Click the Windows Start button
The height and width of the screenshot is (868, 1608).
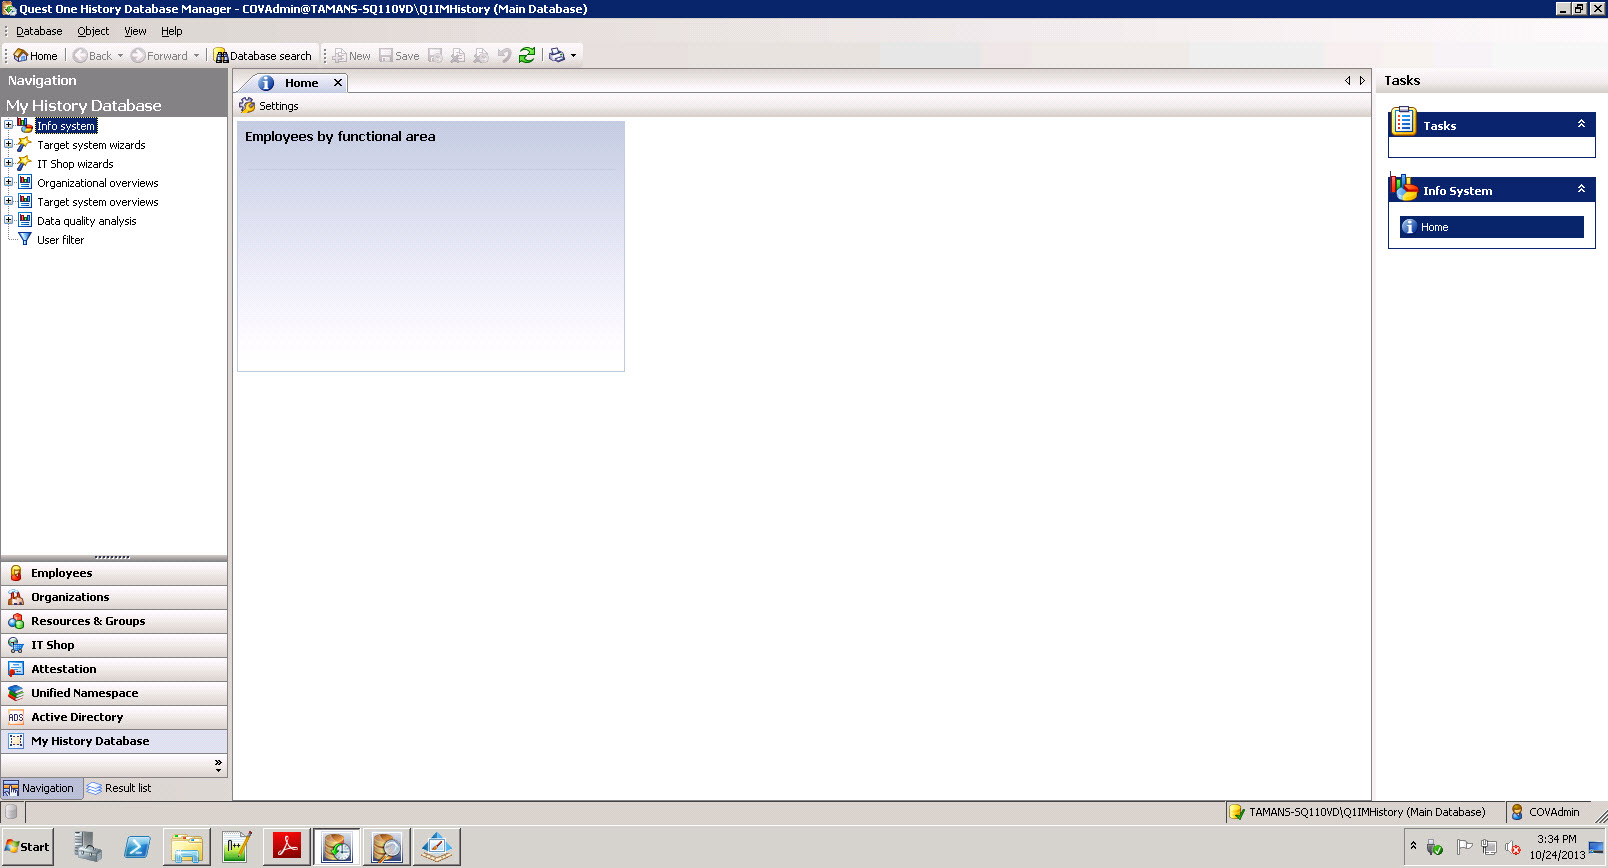click(x=27, y=846)
